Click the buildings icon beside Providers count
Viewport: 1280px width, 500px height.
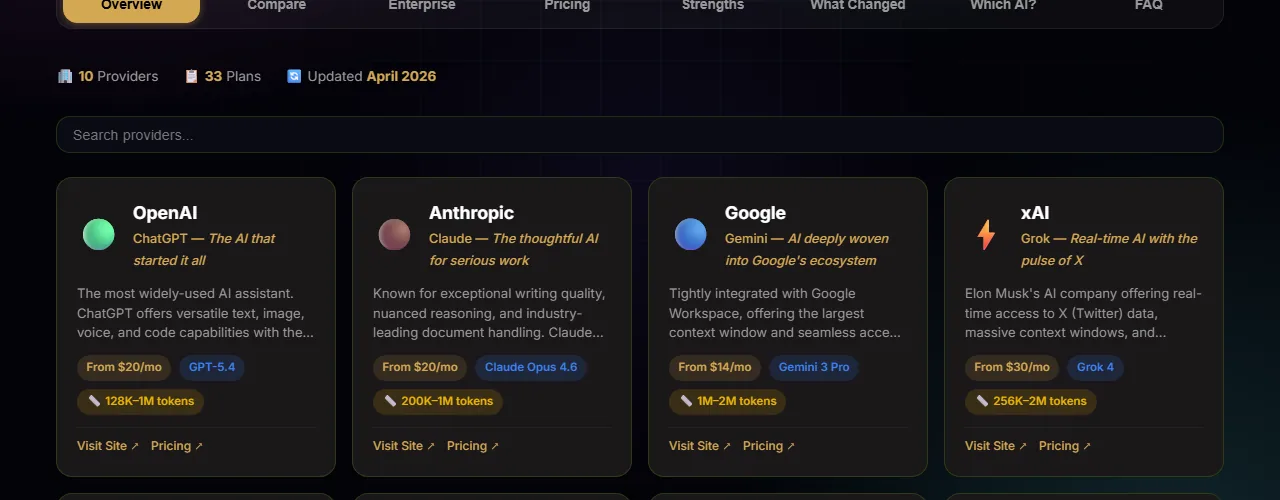(x=65, y=76)
